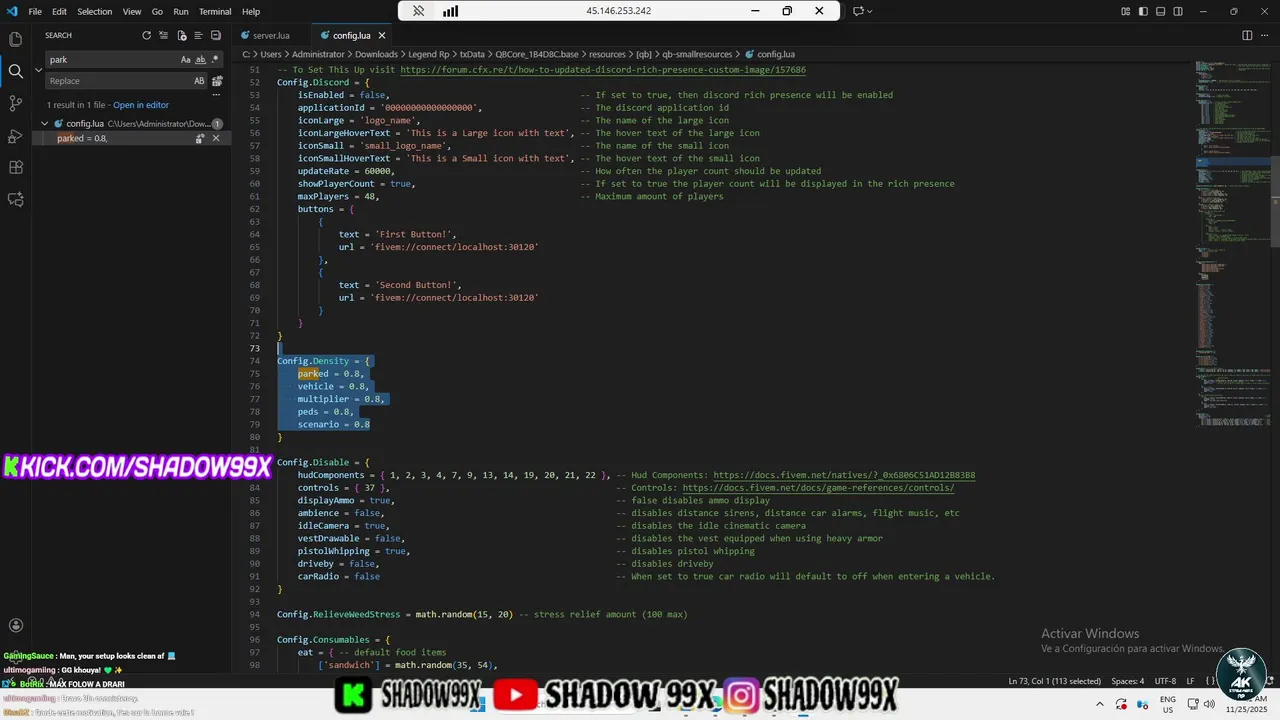Open the Go menu

(157, 11)
